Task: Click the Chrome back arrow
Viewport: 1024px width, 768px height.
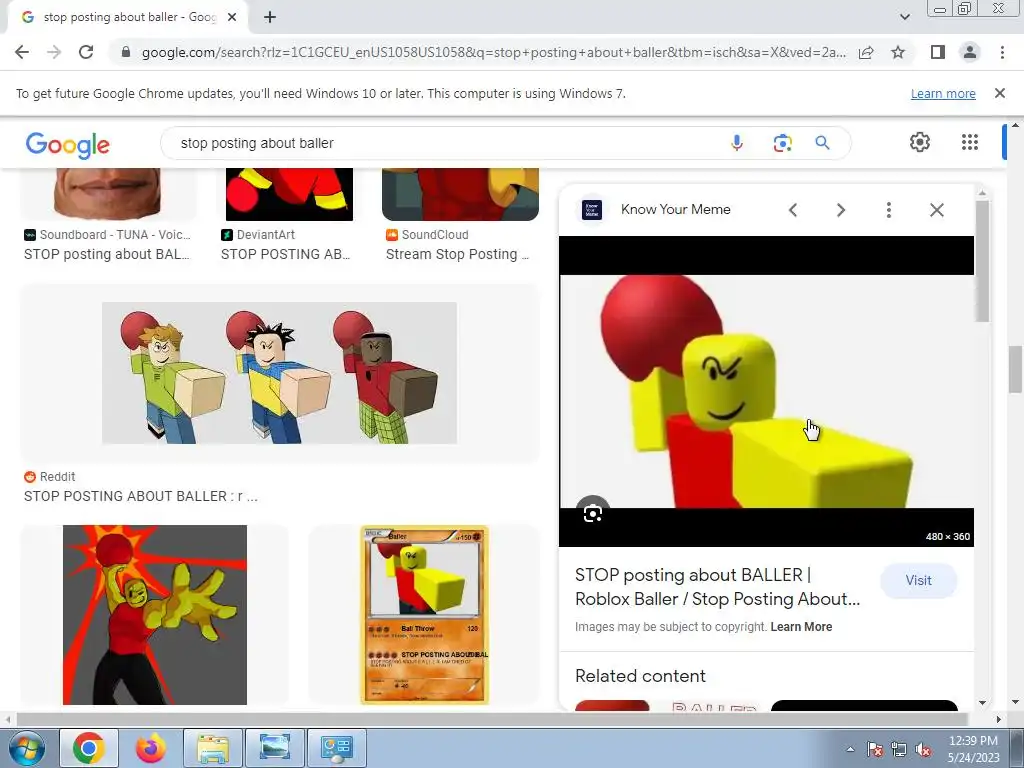Action: [x=22, y=52]
